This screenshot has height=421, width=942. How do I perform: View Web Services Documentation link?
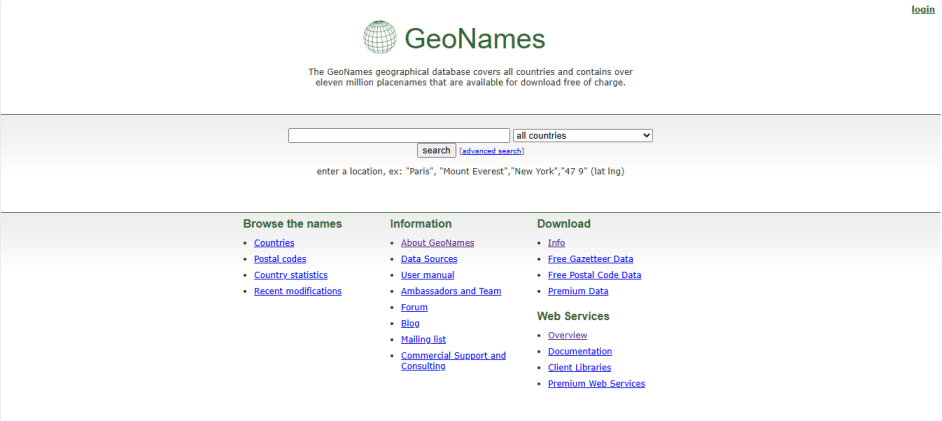tap(579, 351)
